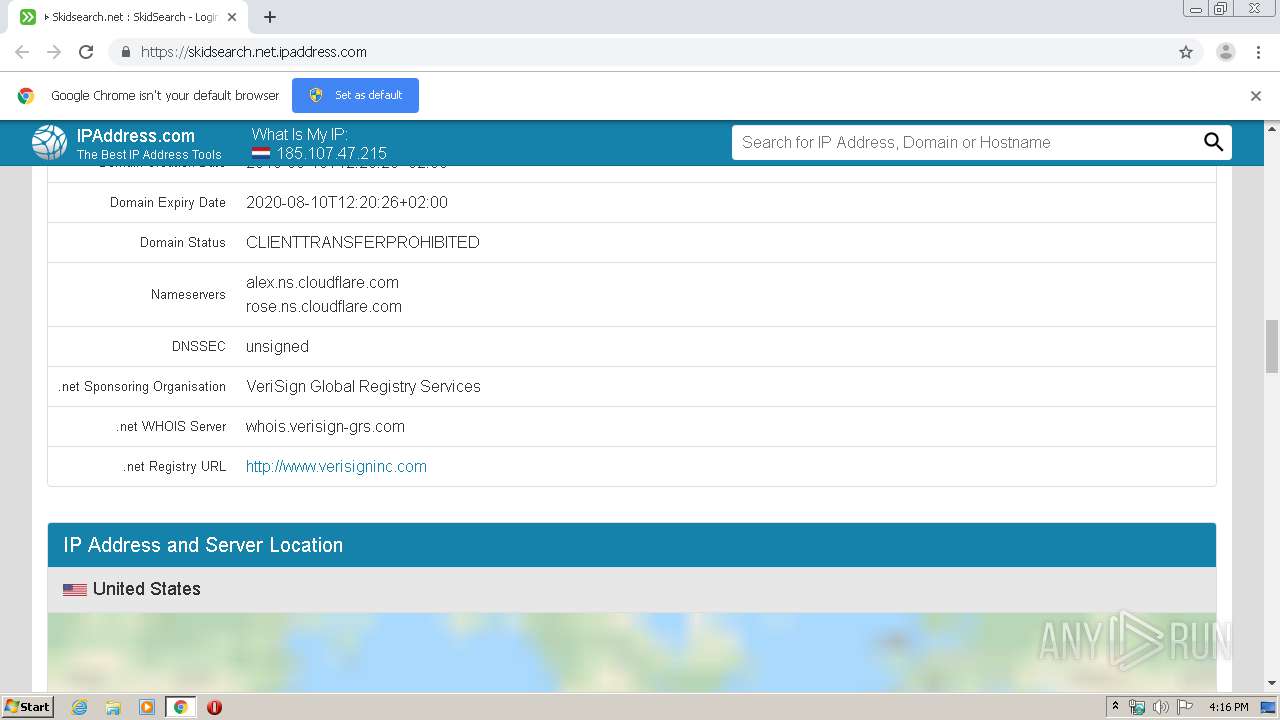Click the browser forward arrow
The image size is (1280, 720).
tap(54, 52)
